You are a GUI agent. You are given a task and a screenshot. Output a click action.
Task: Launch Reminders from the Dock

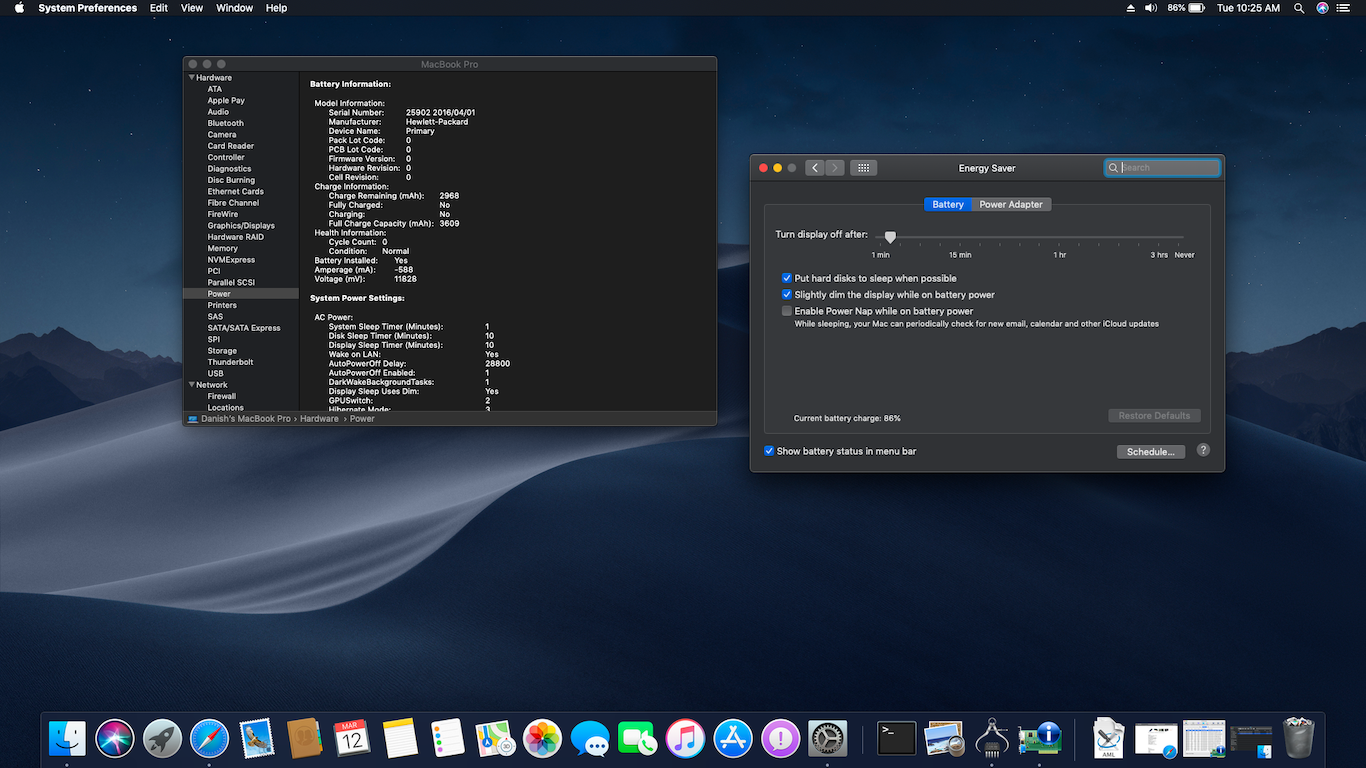[447, 738]
